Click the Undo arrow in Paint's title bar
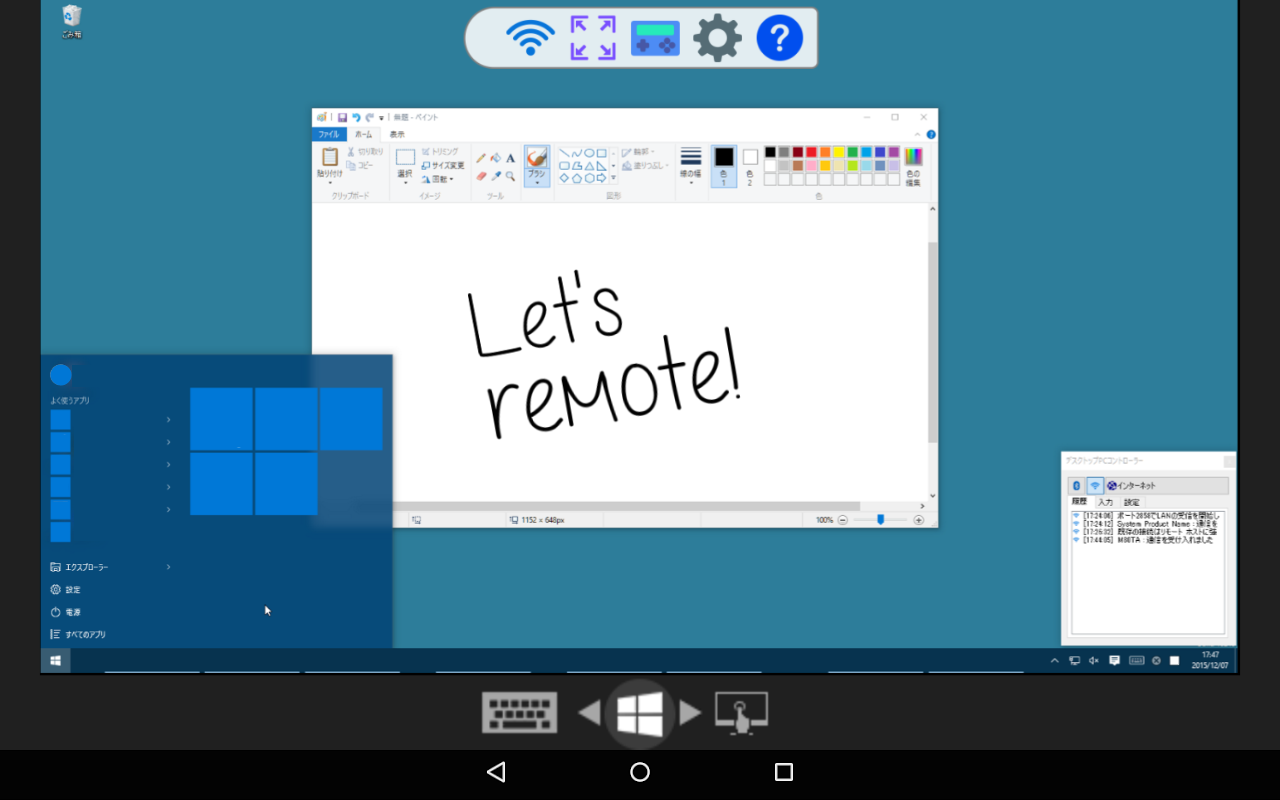The height and width of the screenshot is (800, 1280). point(356,117)
